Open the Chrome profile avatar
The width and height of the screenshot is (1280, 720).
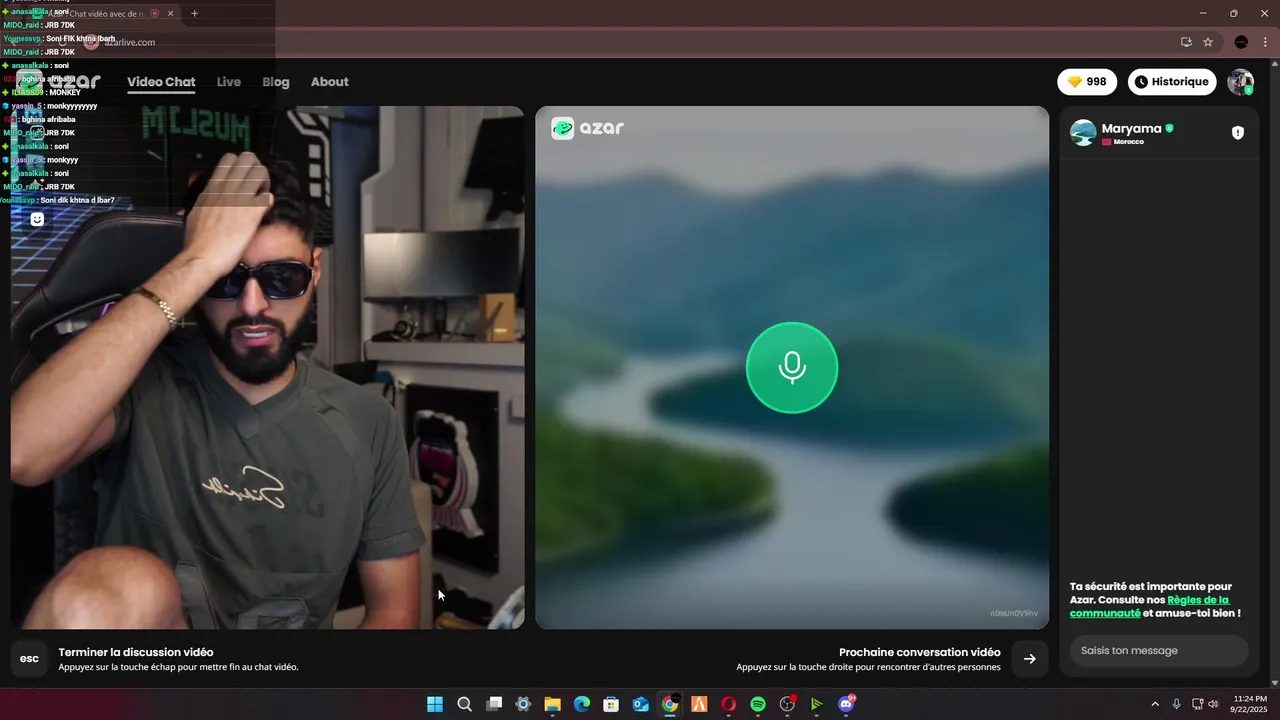(1241, 42)
